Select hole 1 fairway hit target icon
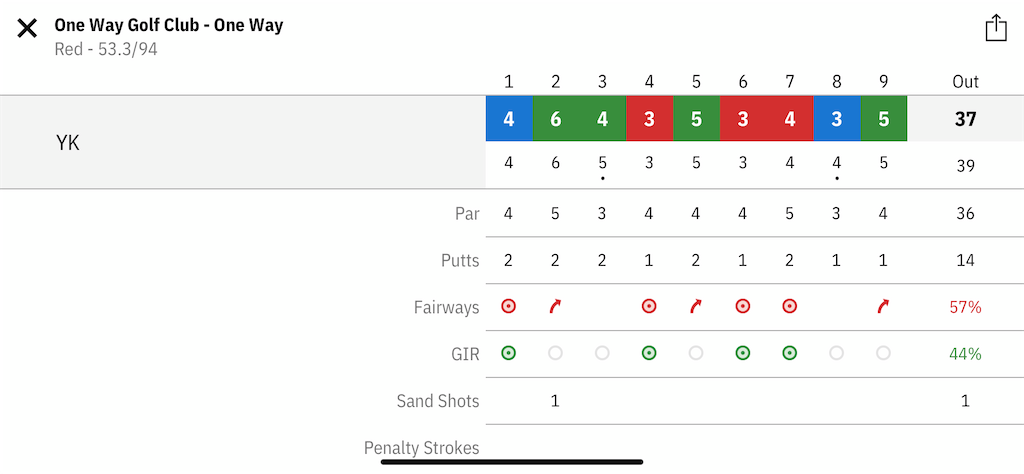The height and width of the screenshot is (474, 1024). click(509, 306)
